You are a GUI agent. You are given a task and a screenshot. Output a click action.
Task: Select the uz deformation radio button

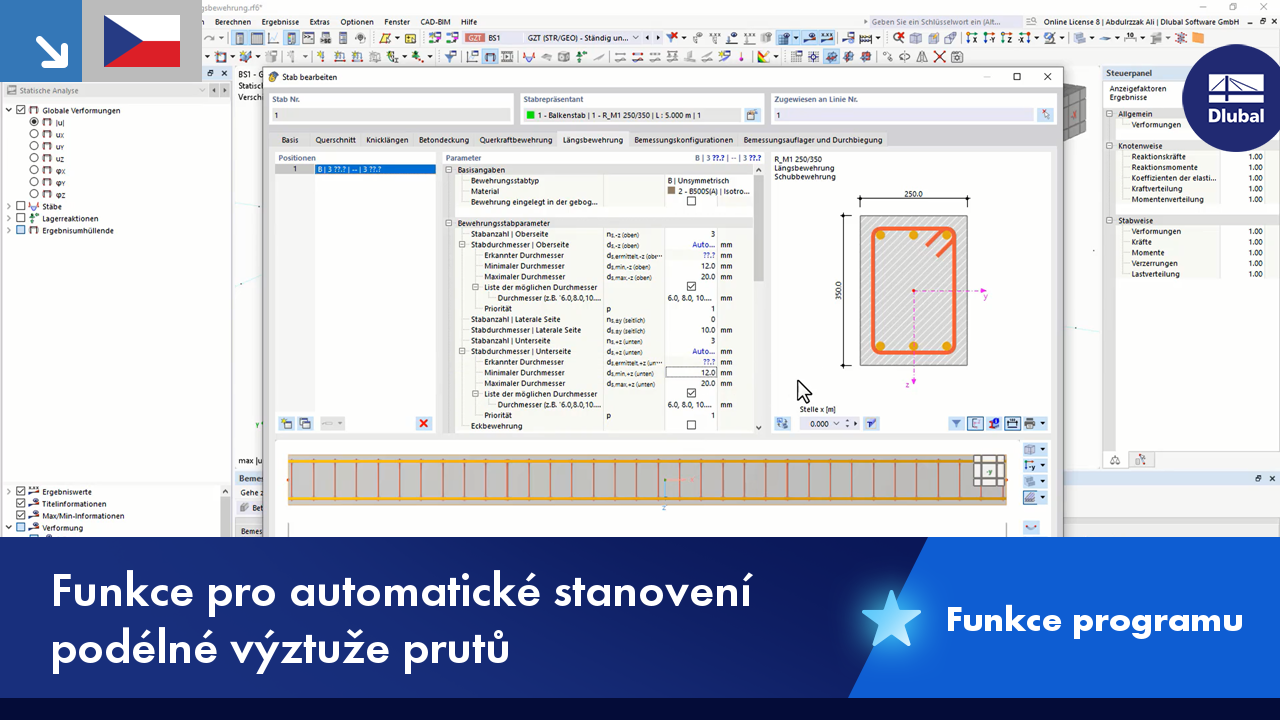tap(34, 158)
